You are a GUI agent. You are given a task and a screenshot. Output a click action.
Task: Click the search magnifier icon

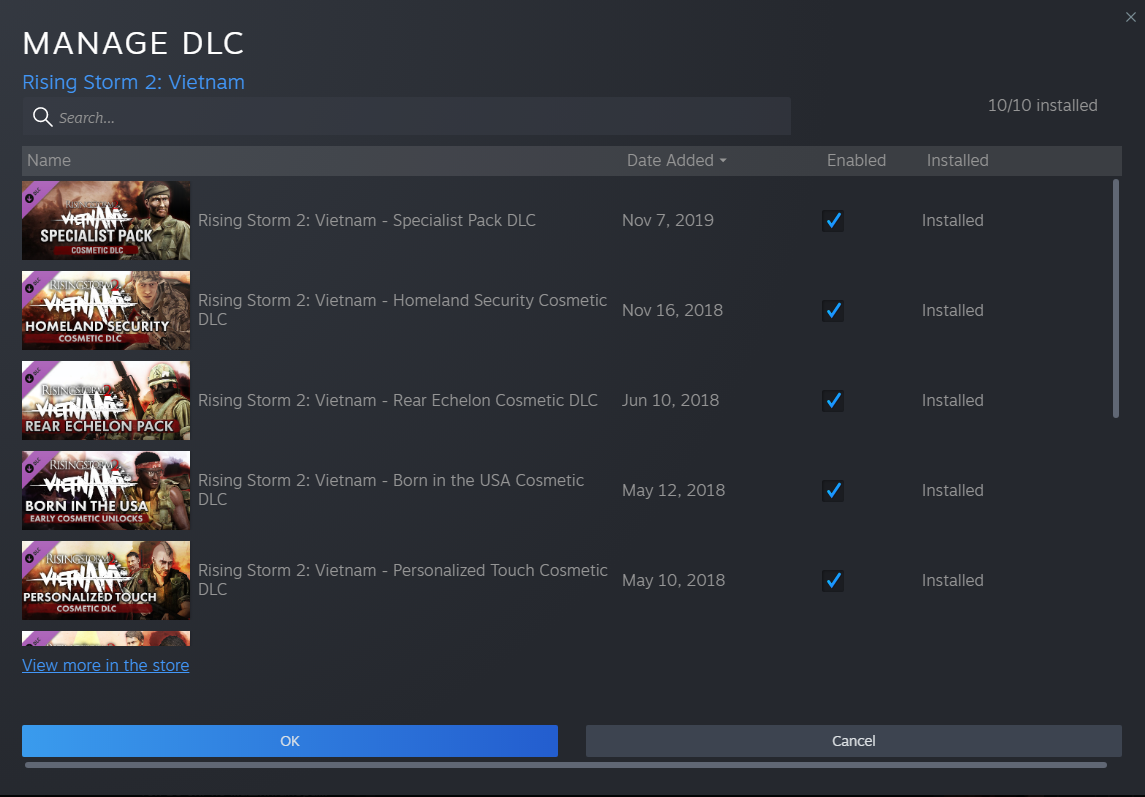42,117
